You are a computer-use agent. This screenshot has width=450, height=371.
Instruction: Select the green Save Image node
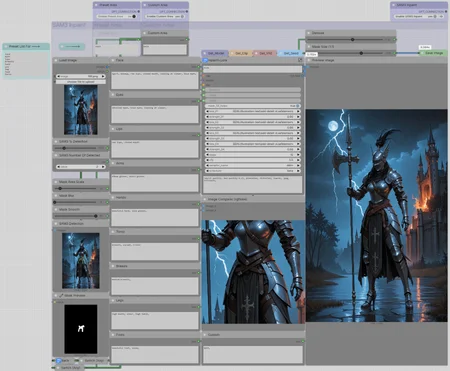[433, 53]
